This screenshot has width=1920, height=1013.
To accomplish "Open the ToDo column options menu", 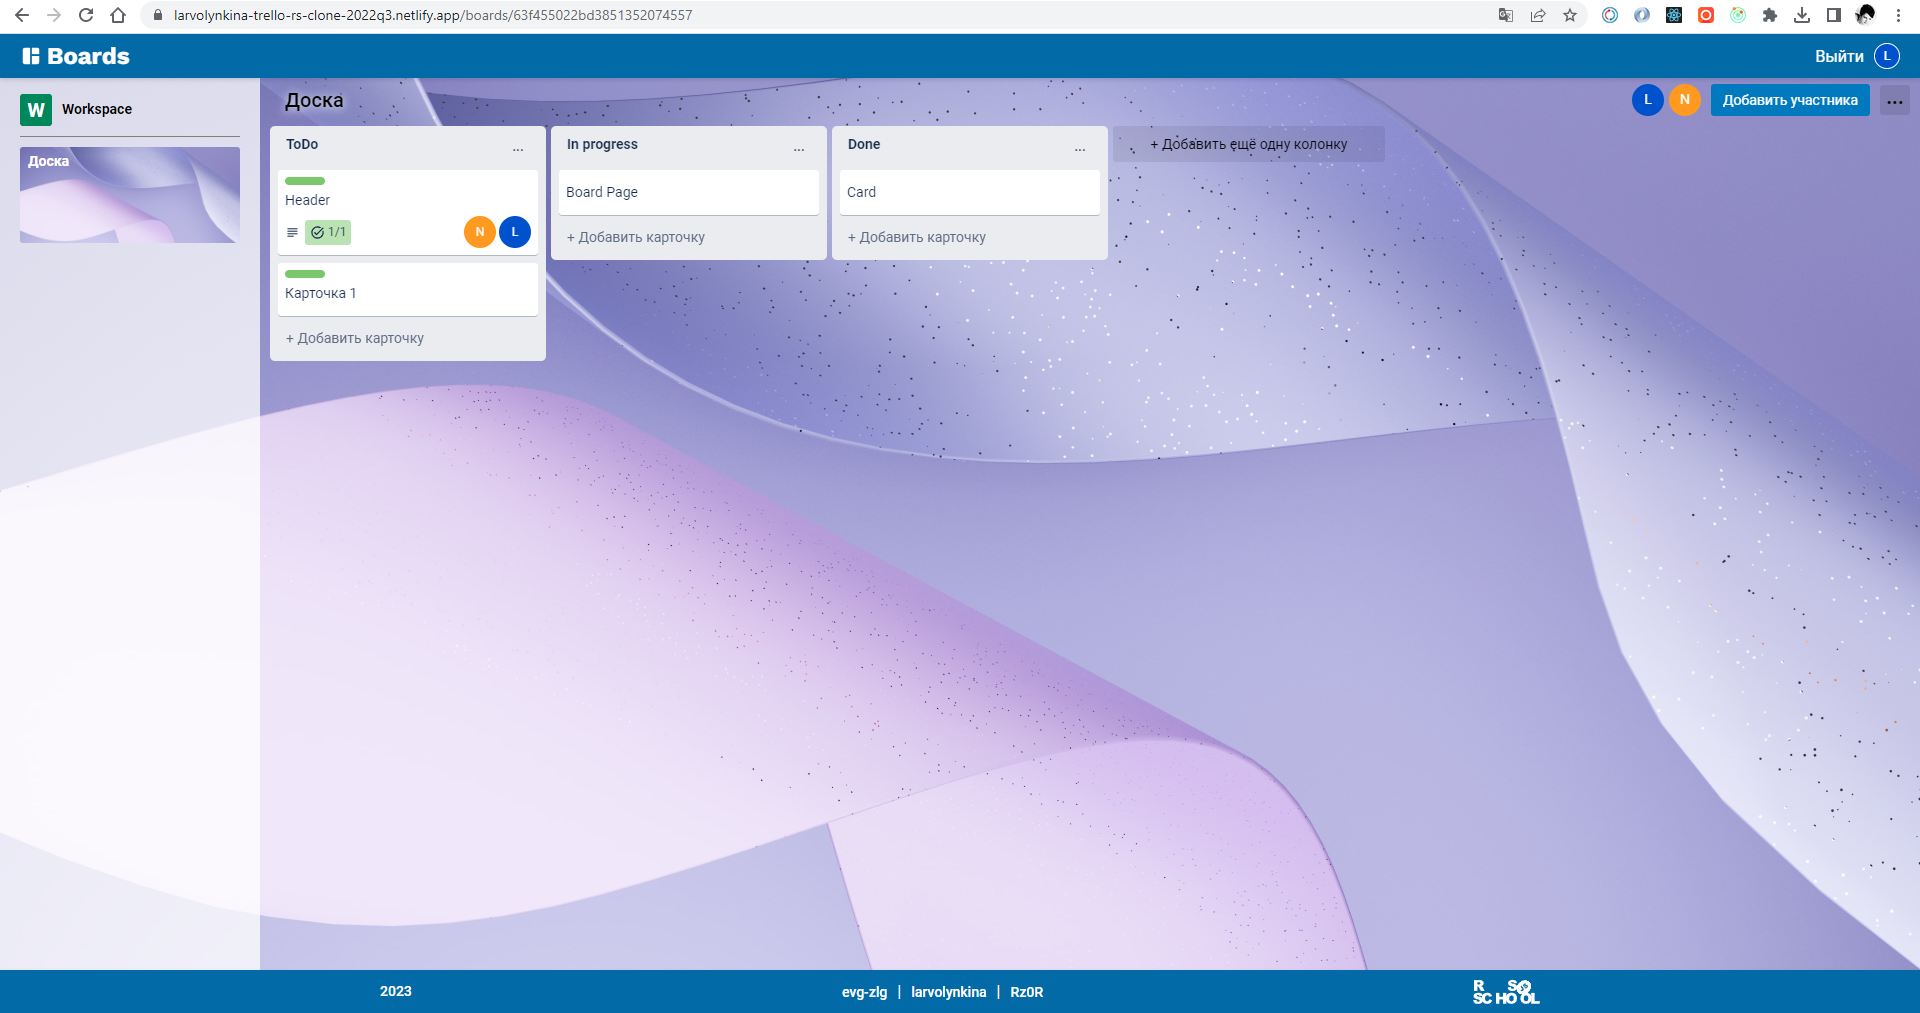I will coord(519,148).
